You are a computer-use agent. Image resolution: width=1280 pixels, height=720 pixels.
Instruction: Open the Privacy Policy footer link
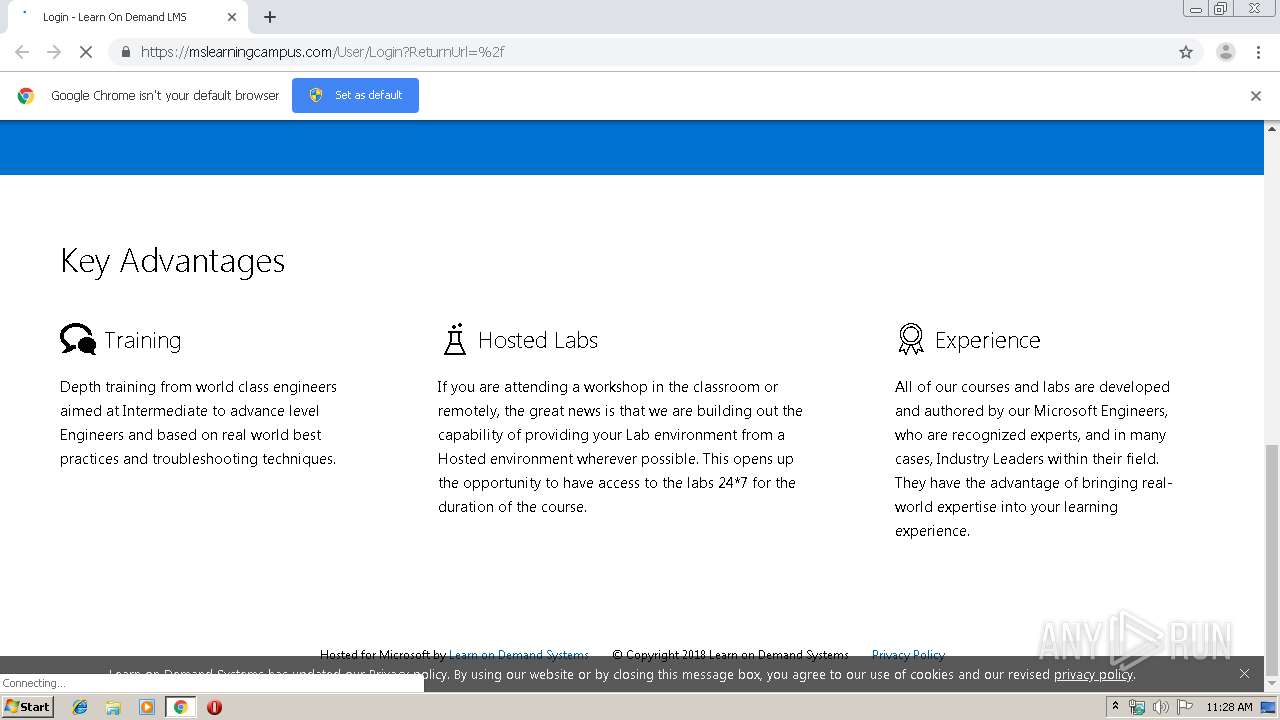coord(908,655)
